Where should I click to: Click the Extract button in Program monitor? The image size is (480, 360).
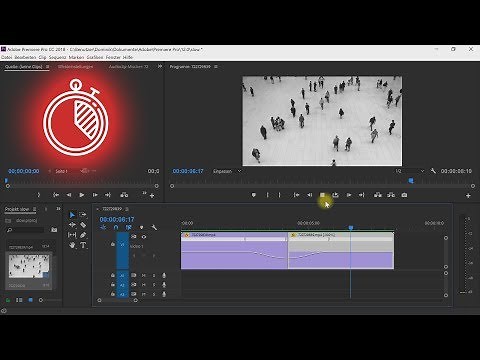point(391,195)
